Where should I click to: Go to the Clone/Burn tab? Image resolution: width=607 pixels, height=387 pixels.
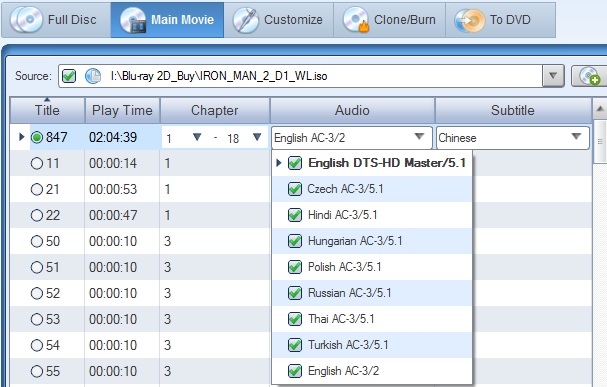(x=390, y=20)
